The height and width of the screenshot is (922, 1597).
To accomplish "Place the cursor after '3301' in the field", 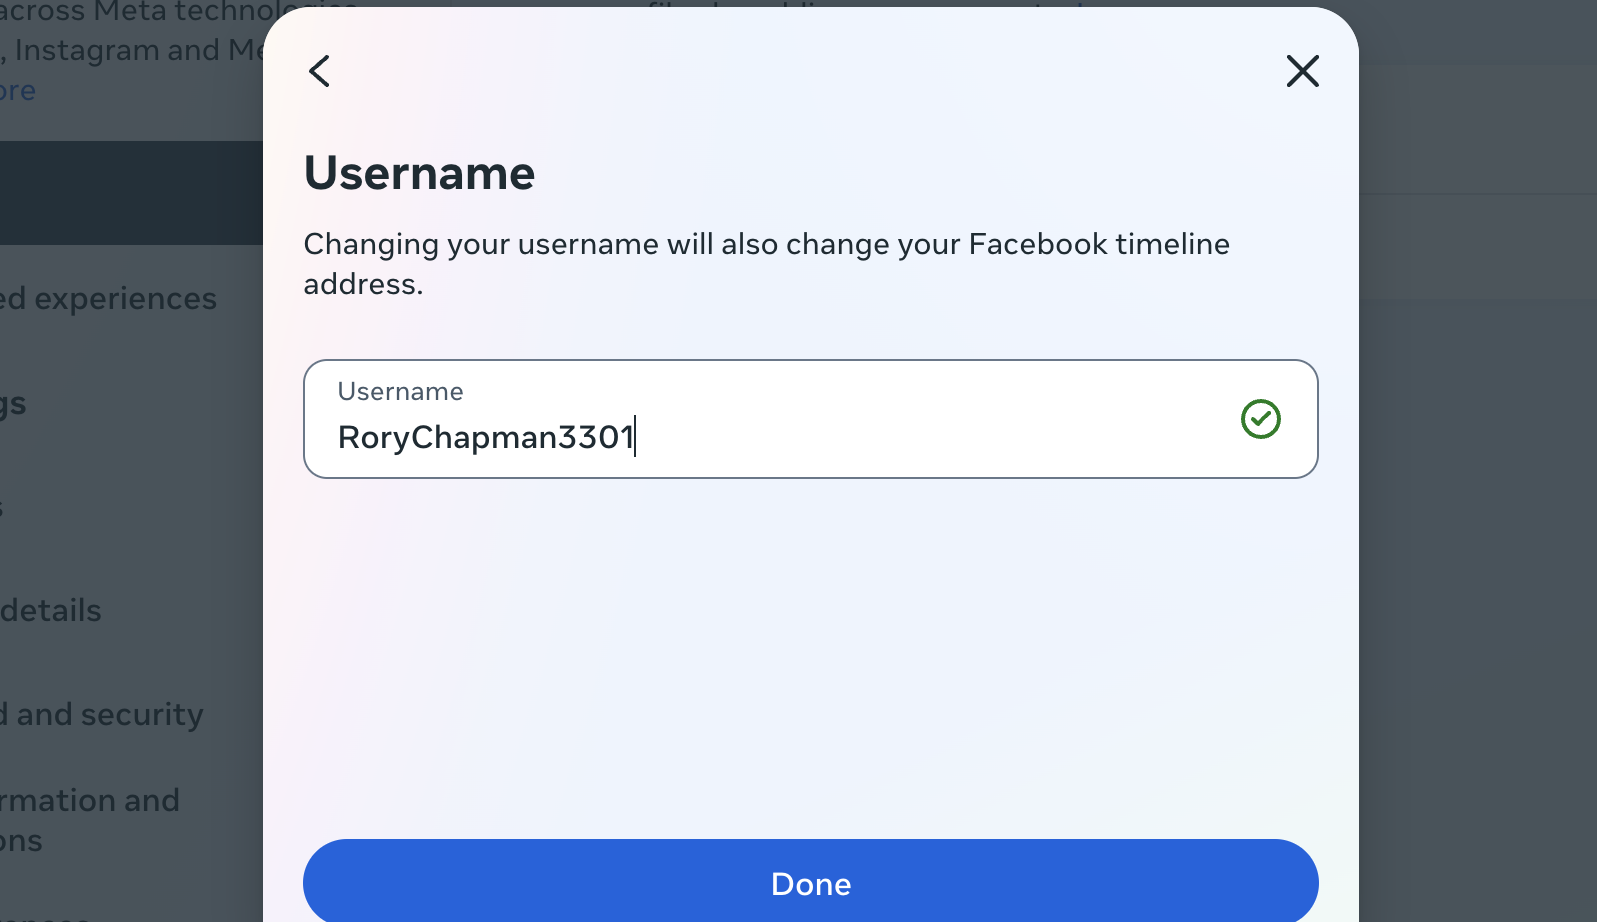I will pyautogui.click(x=636, y=436).
